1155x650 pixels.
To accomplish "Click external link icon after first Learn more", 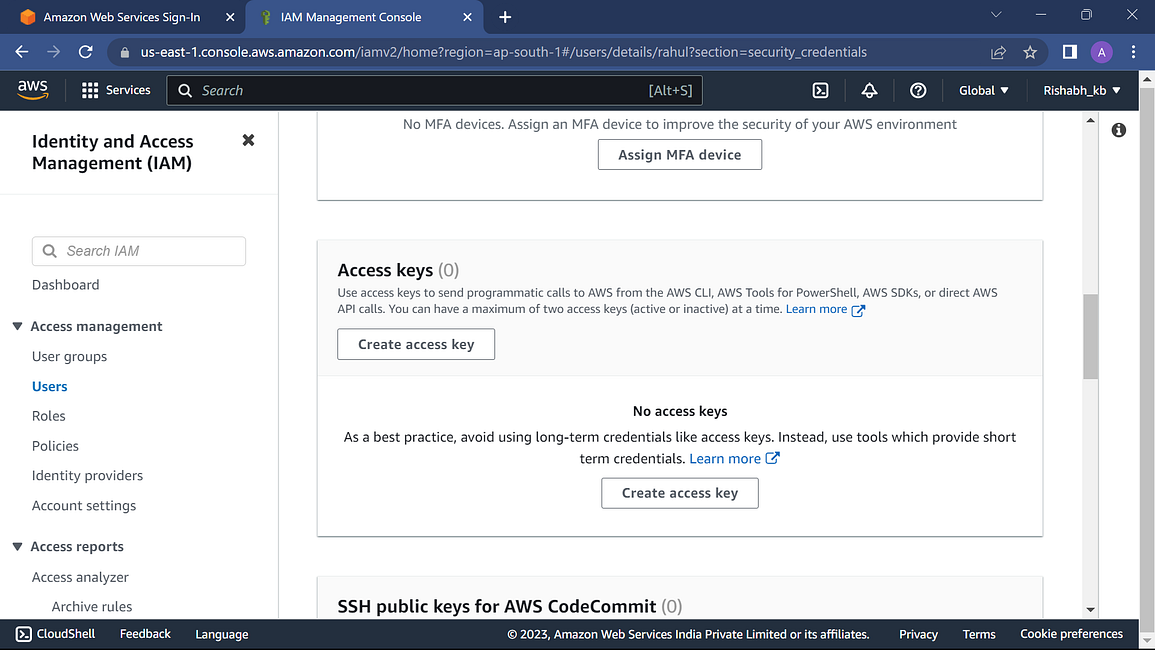I will coord(858,310).
